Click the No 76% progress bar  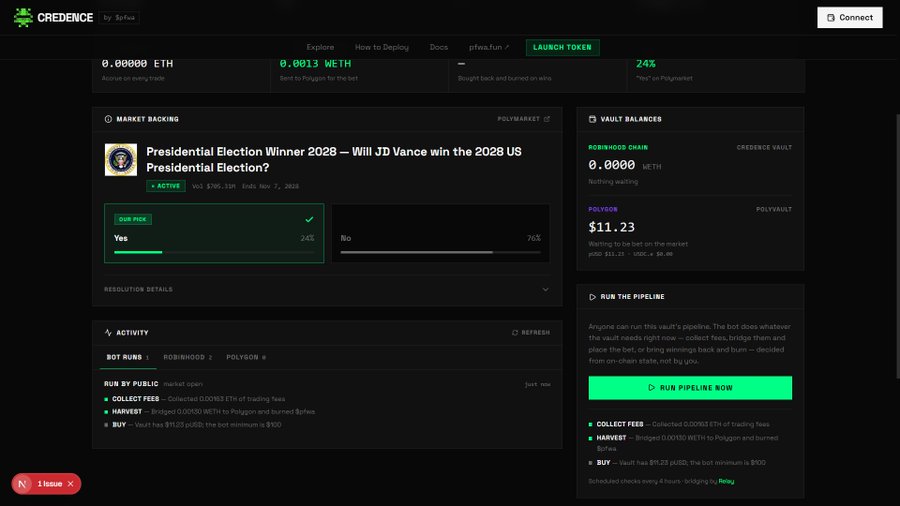pos(440,252)
